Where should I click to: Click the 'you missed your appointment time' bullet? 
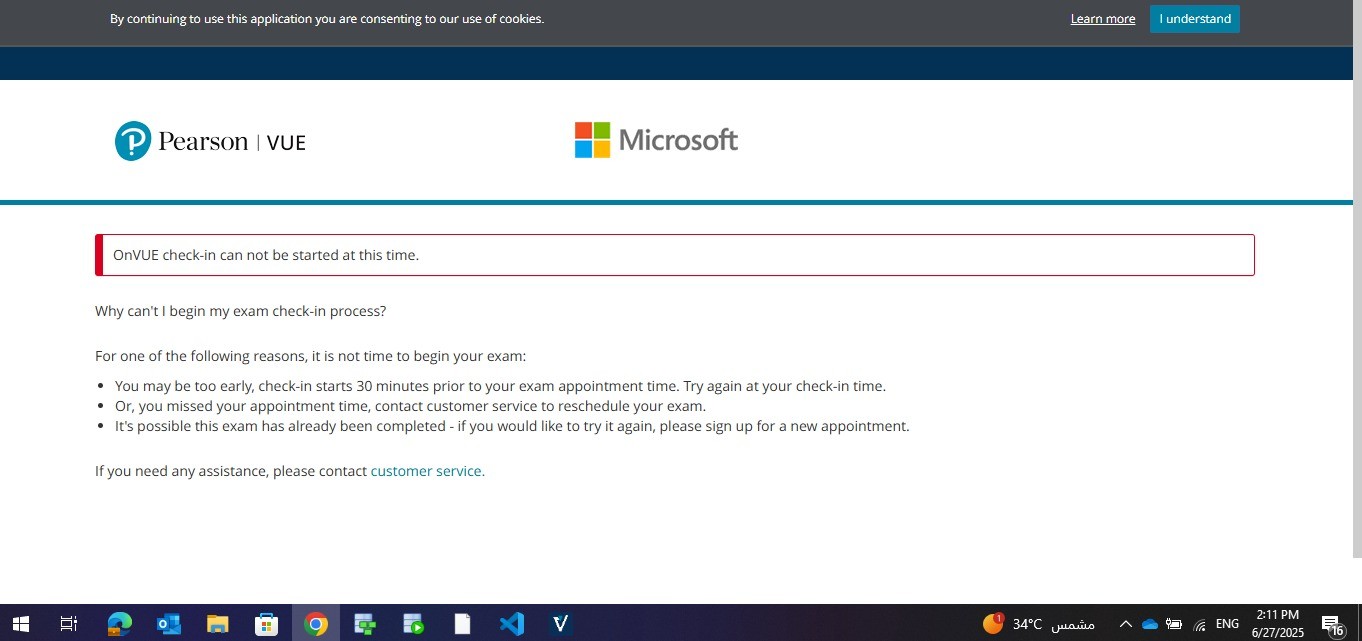click(410, 406)
